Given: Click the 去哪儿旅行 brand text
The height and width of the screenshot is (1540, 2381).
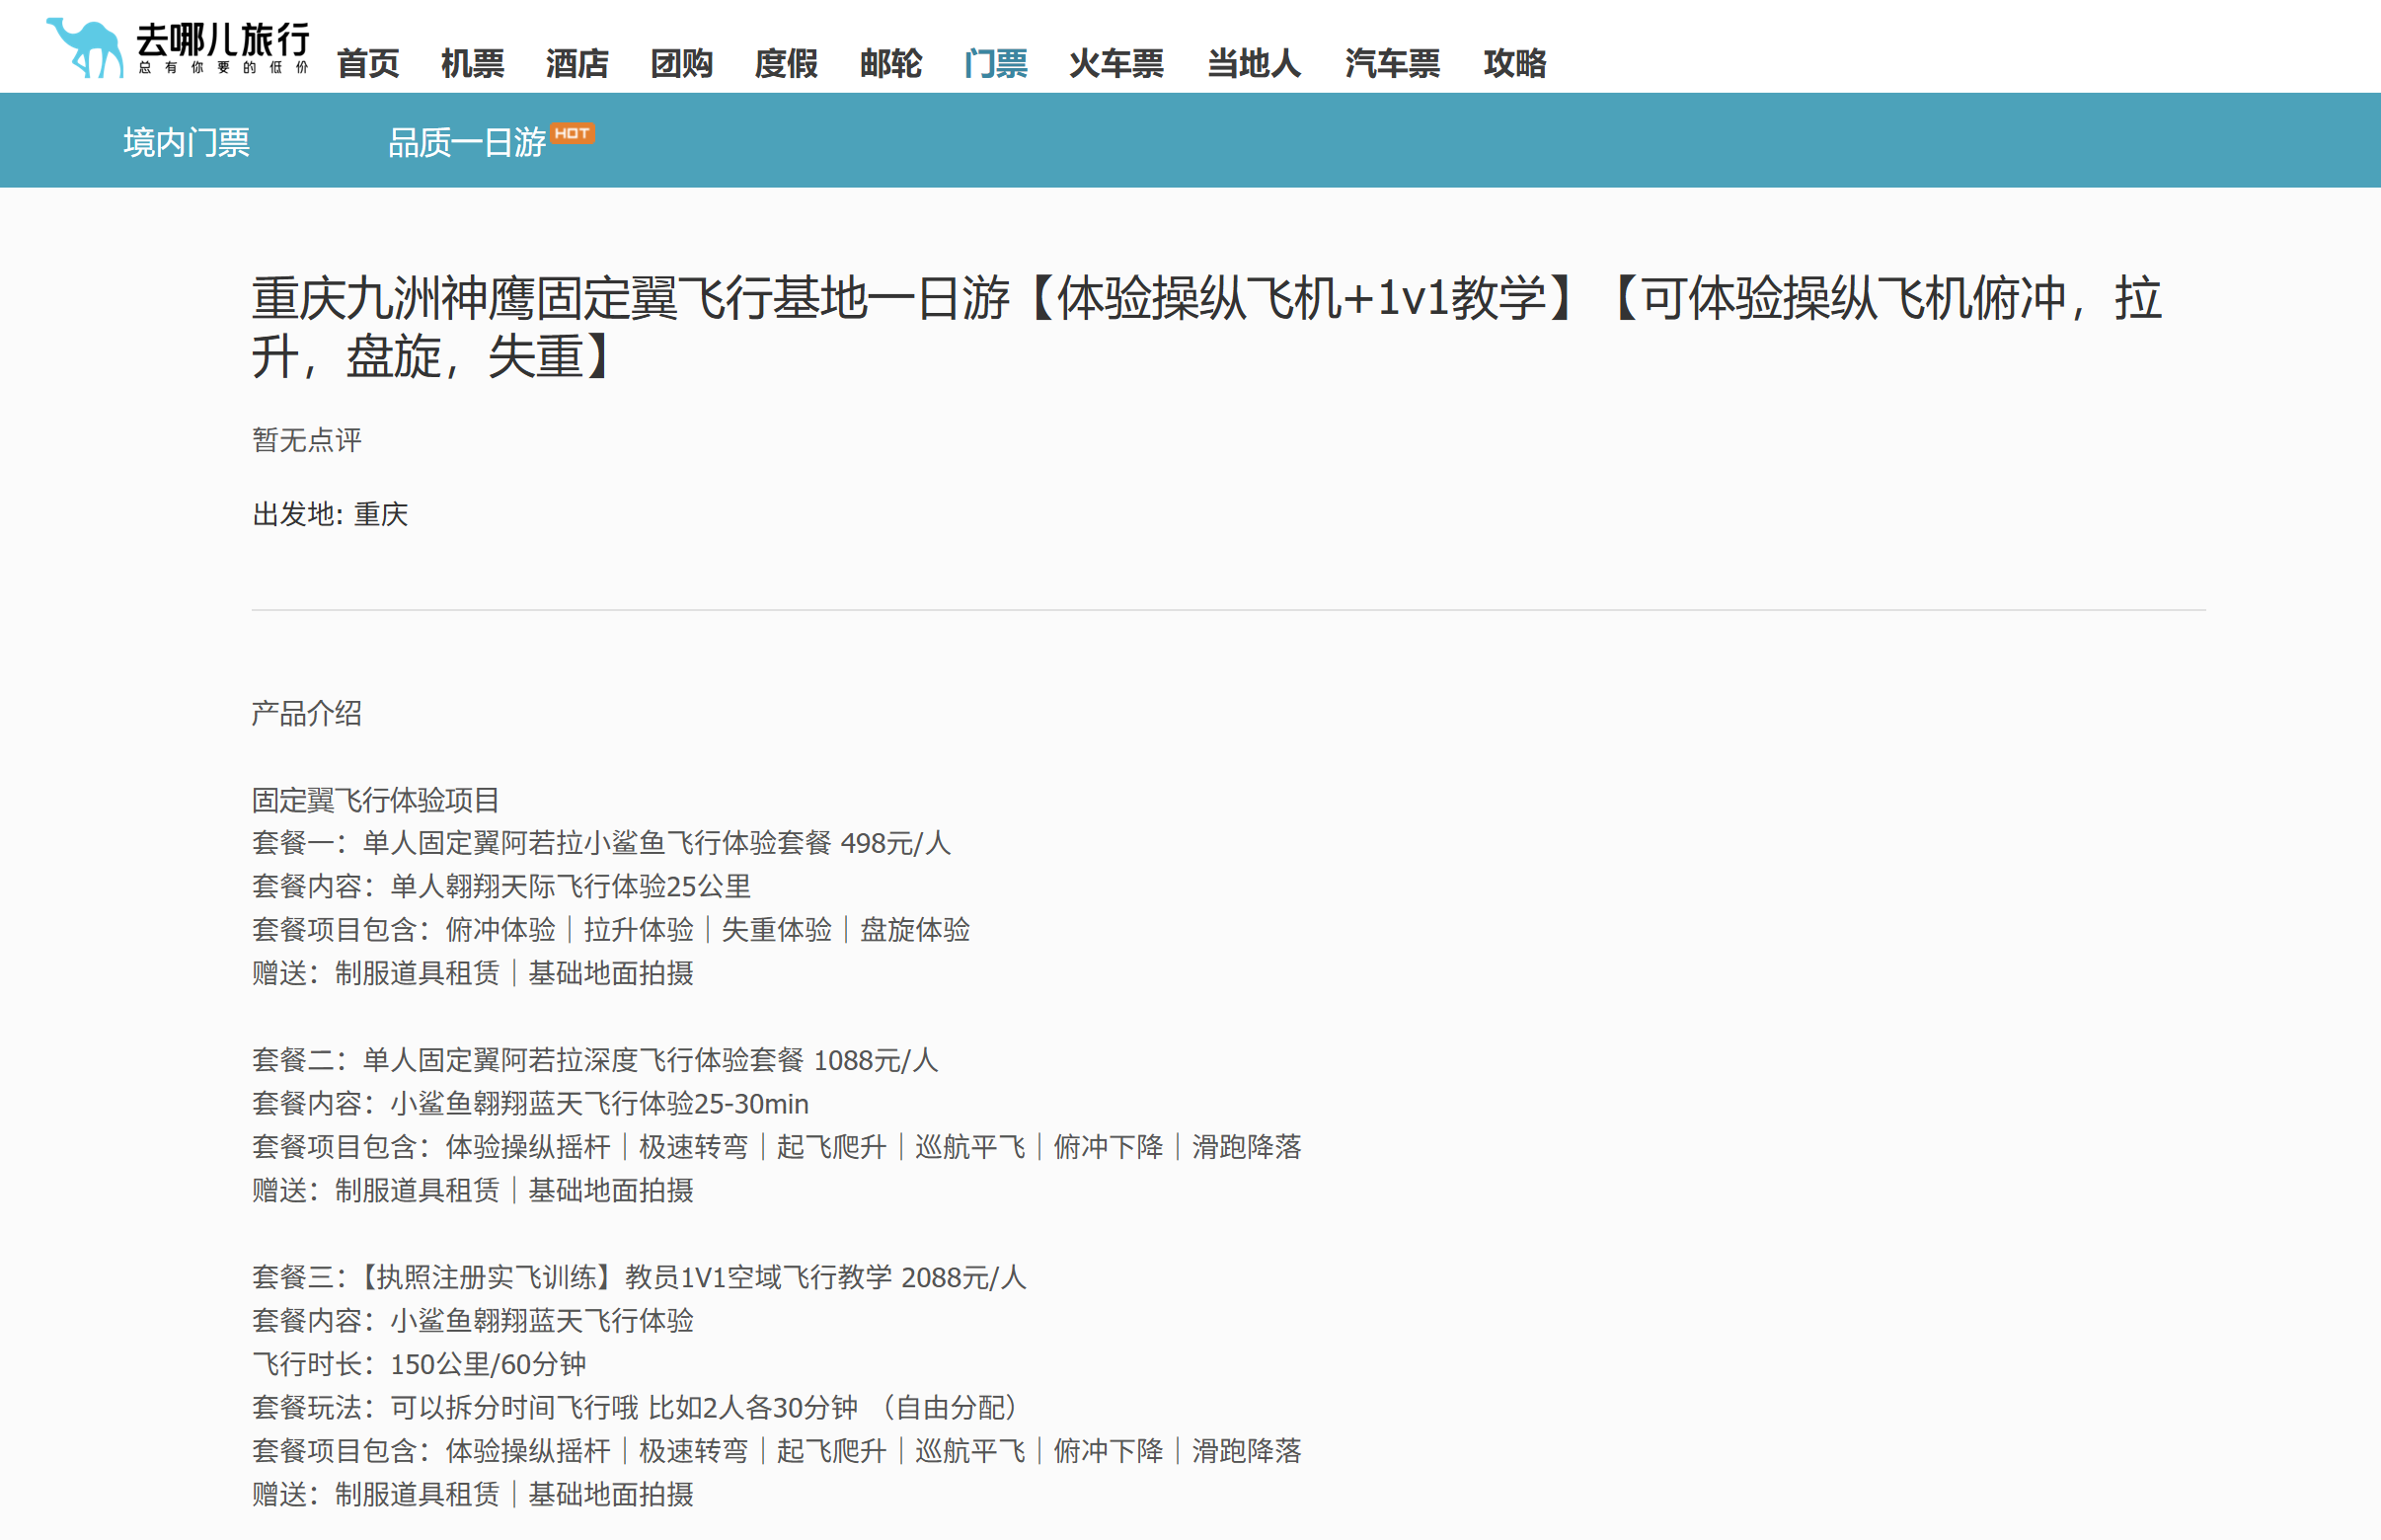Looking at the screenshot, I should (222, 40).
